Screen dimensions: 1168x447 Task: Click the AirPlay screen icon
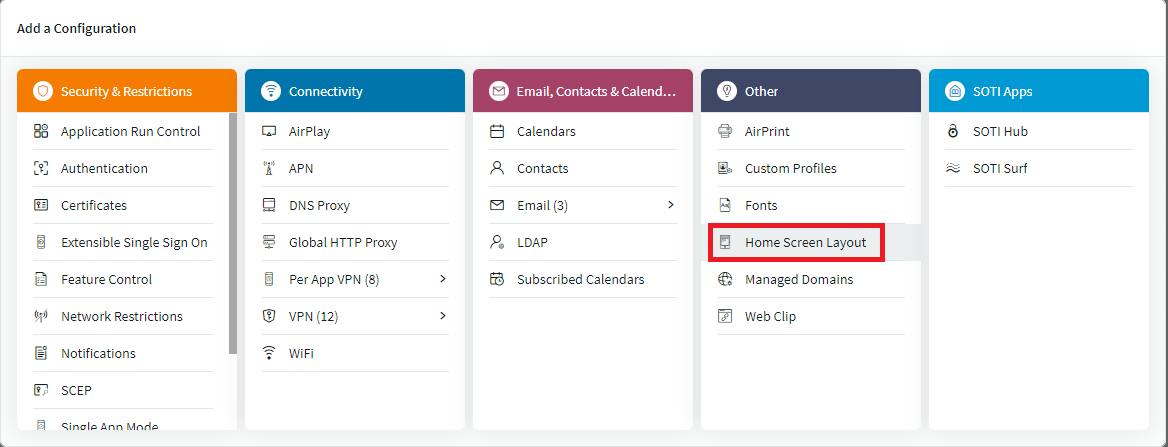pyautogui.click(x=269, y=131)
